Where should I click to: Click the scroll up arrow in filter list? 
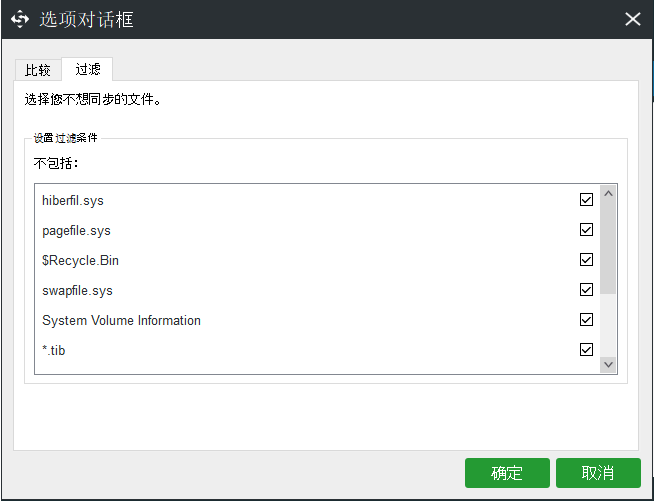pos(608,193)
